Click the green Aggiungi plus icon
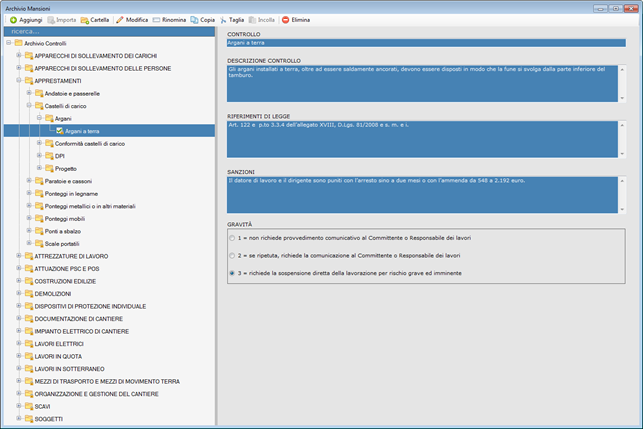Image resolution: width=643 pixels, height=429 pixels. pyautogui.click(x=14, y=19)
